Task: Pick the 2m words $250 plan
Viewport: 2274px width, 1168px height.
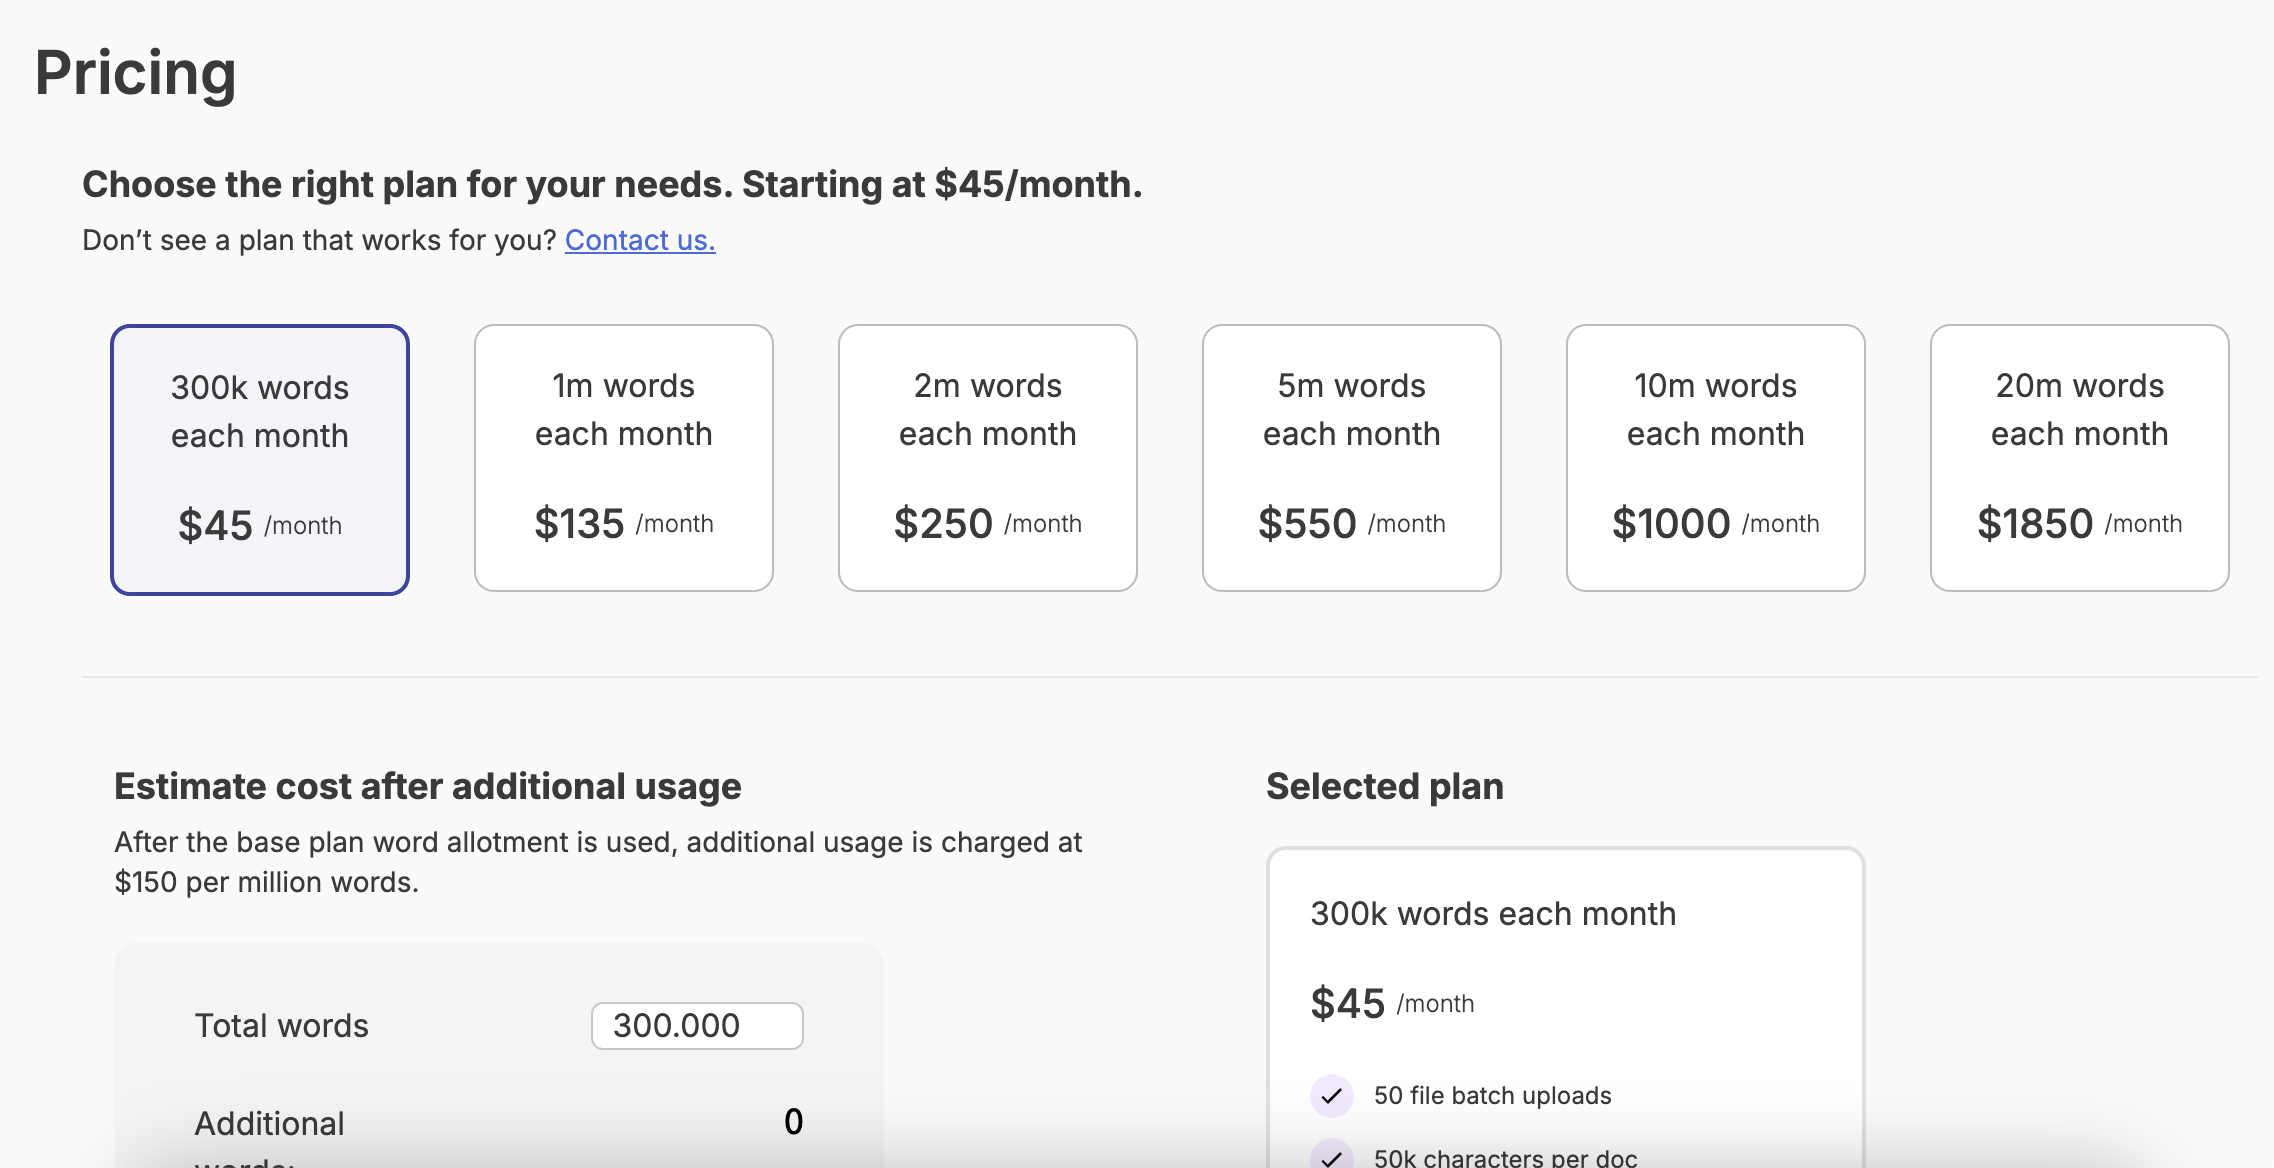Action: 988,458
